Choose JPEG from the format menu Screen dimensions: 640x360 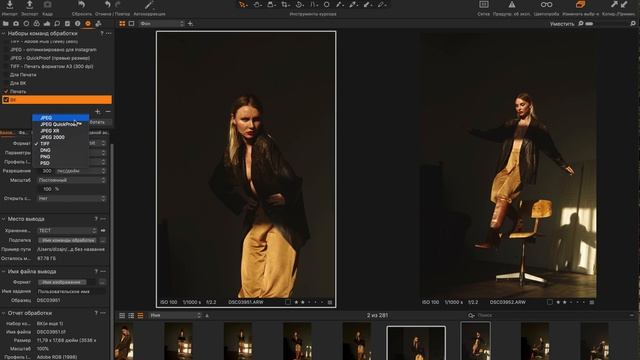(60, 118)
